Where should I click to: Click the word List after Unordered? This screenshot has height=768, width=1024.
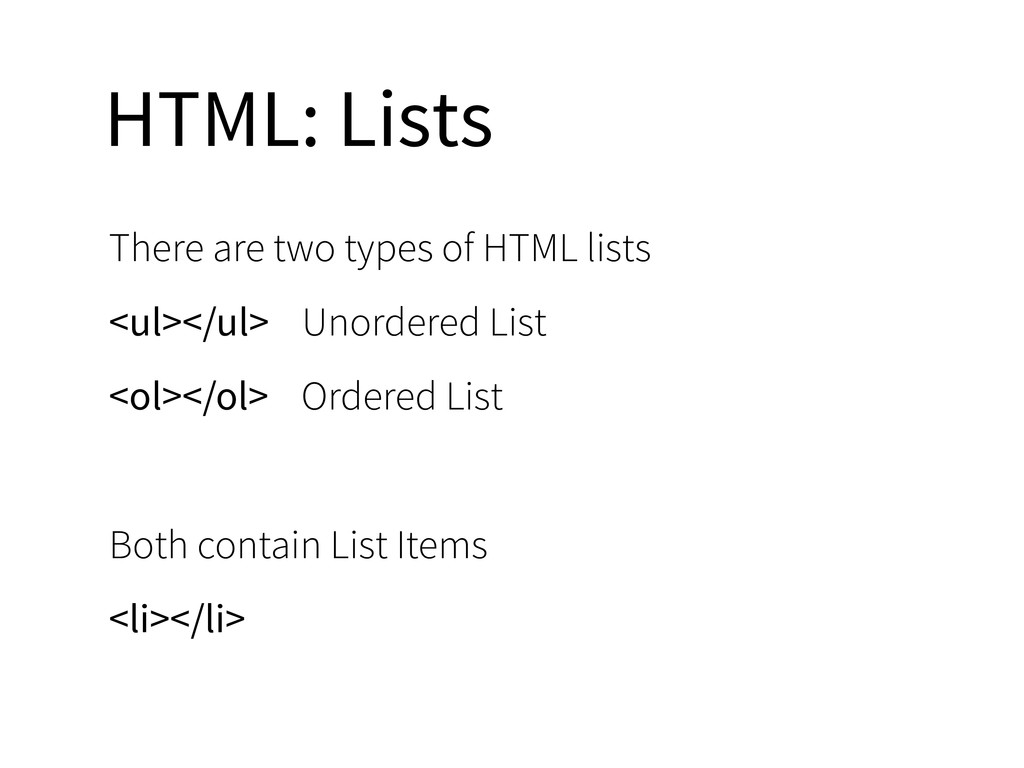coord(517,323)
